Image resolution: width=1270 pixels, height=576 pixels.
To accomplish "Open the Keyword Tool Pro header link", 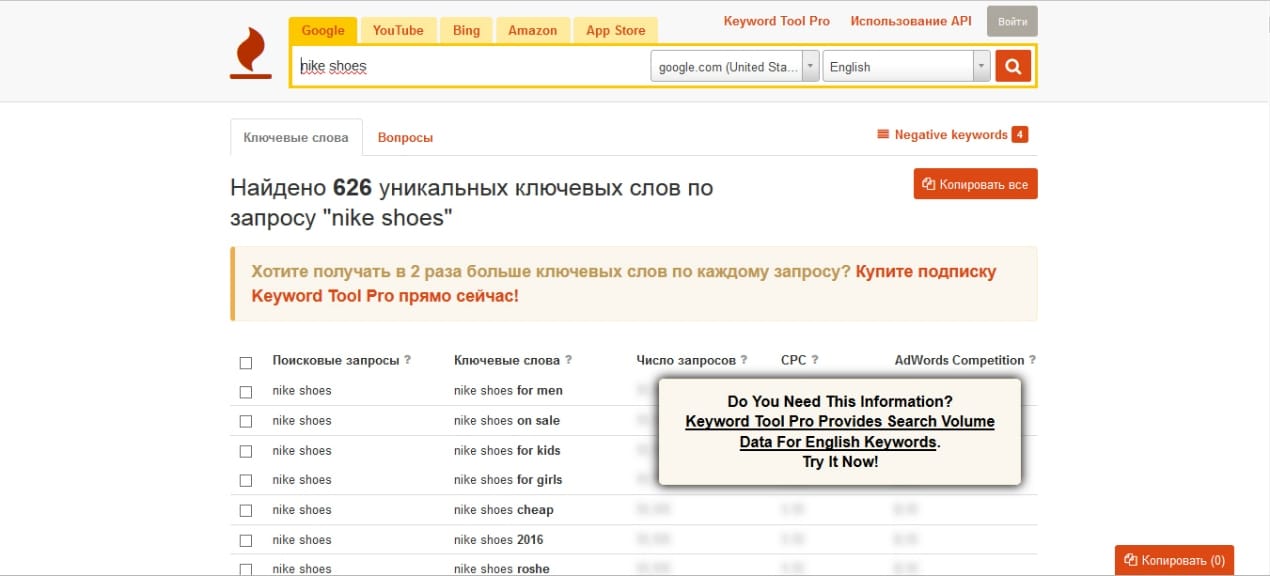I will coord(777,21).
